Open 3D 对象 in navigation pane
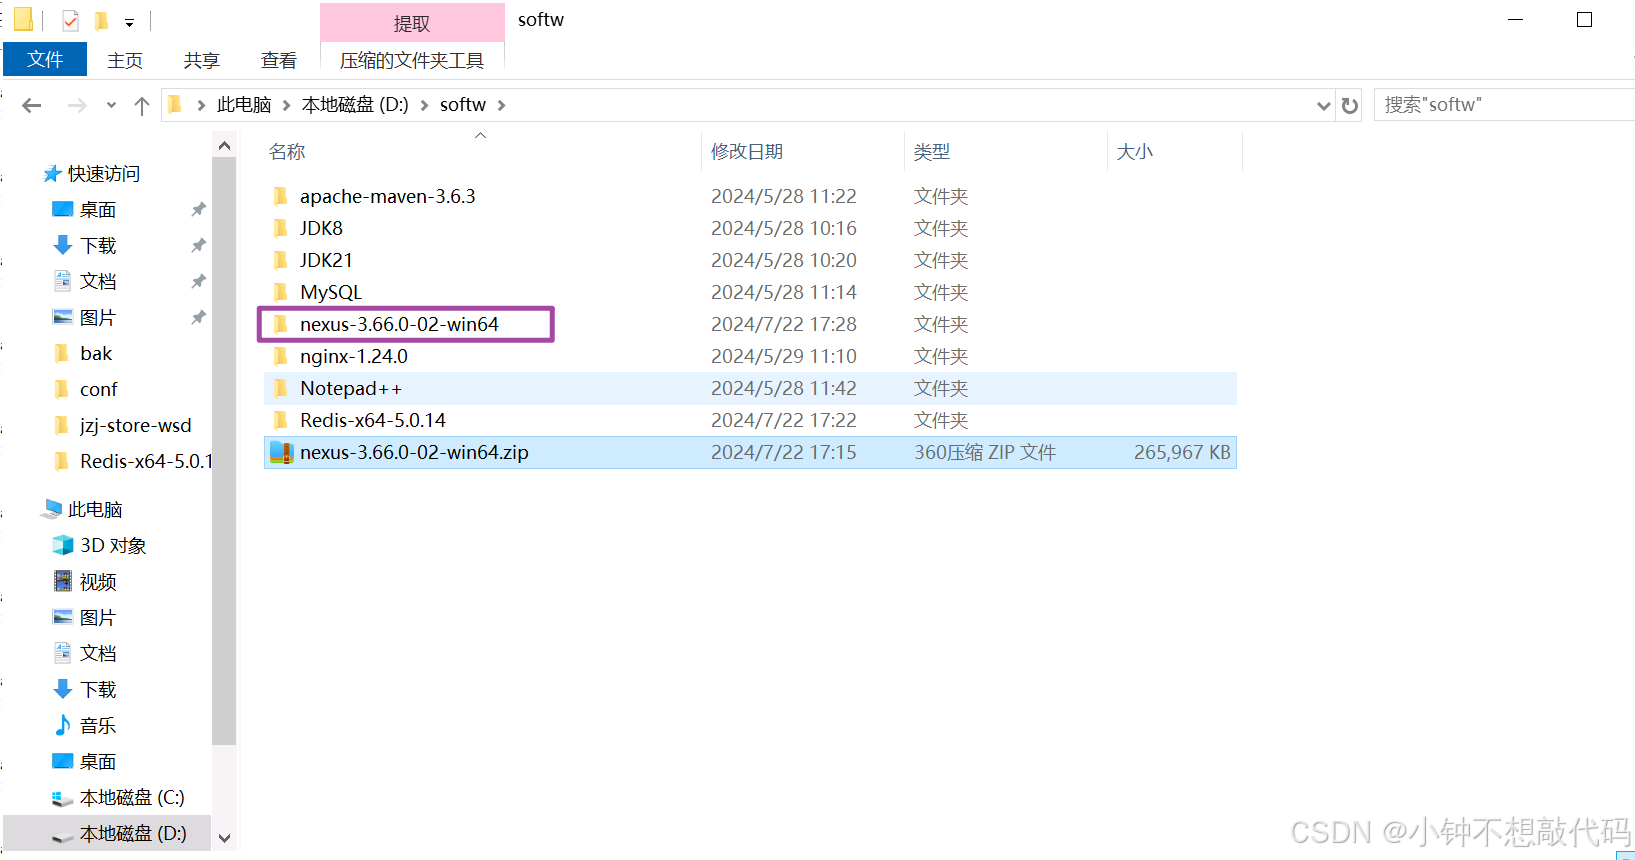 click(113, 546)
